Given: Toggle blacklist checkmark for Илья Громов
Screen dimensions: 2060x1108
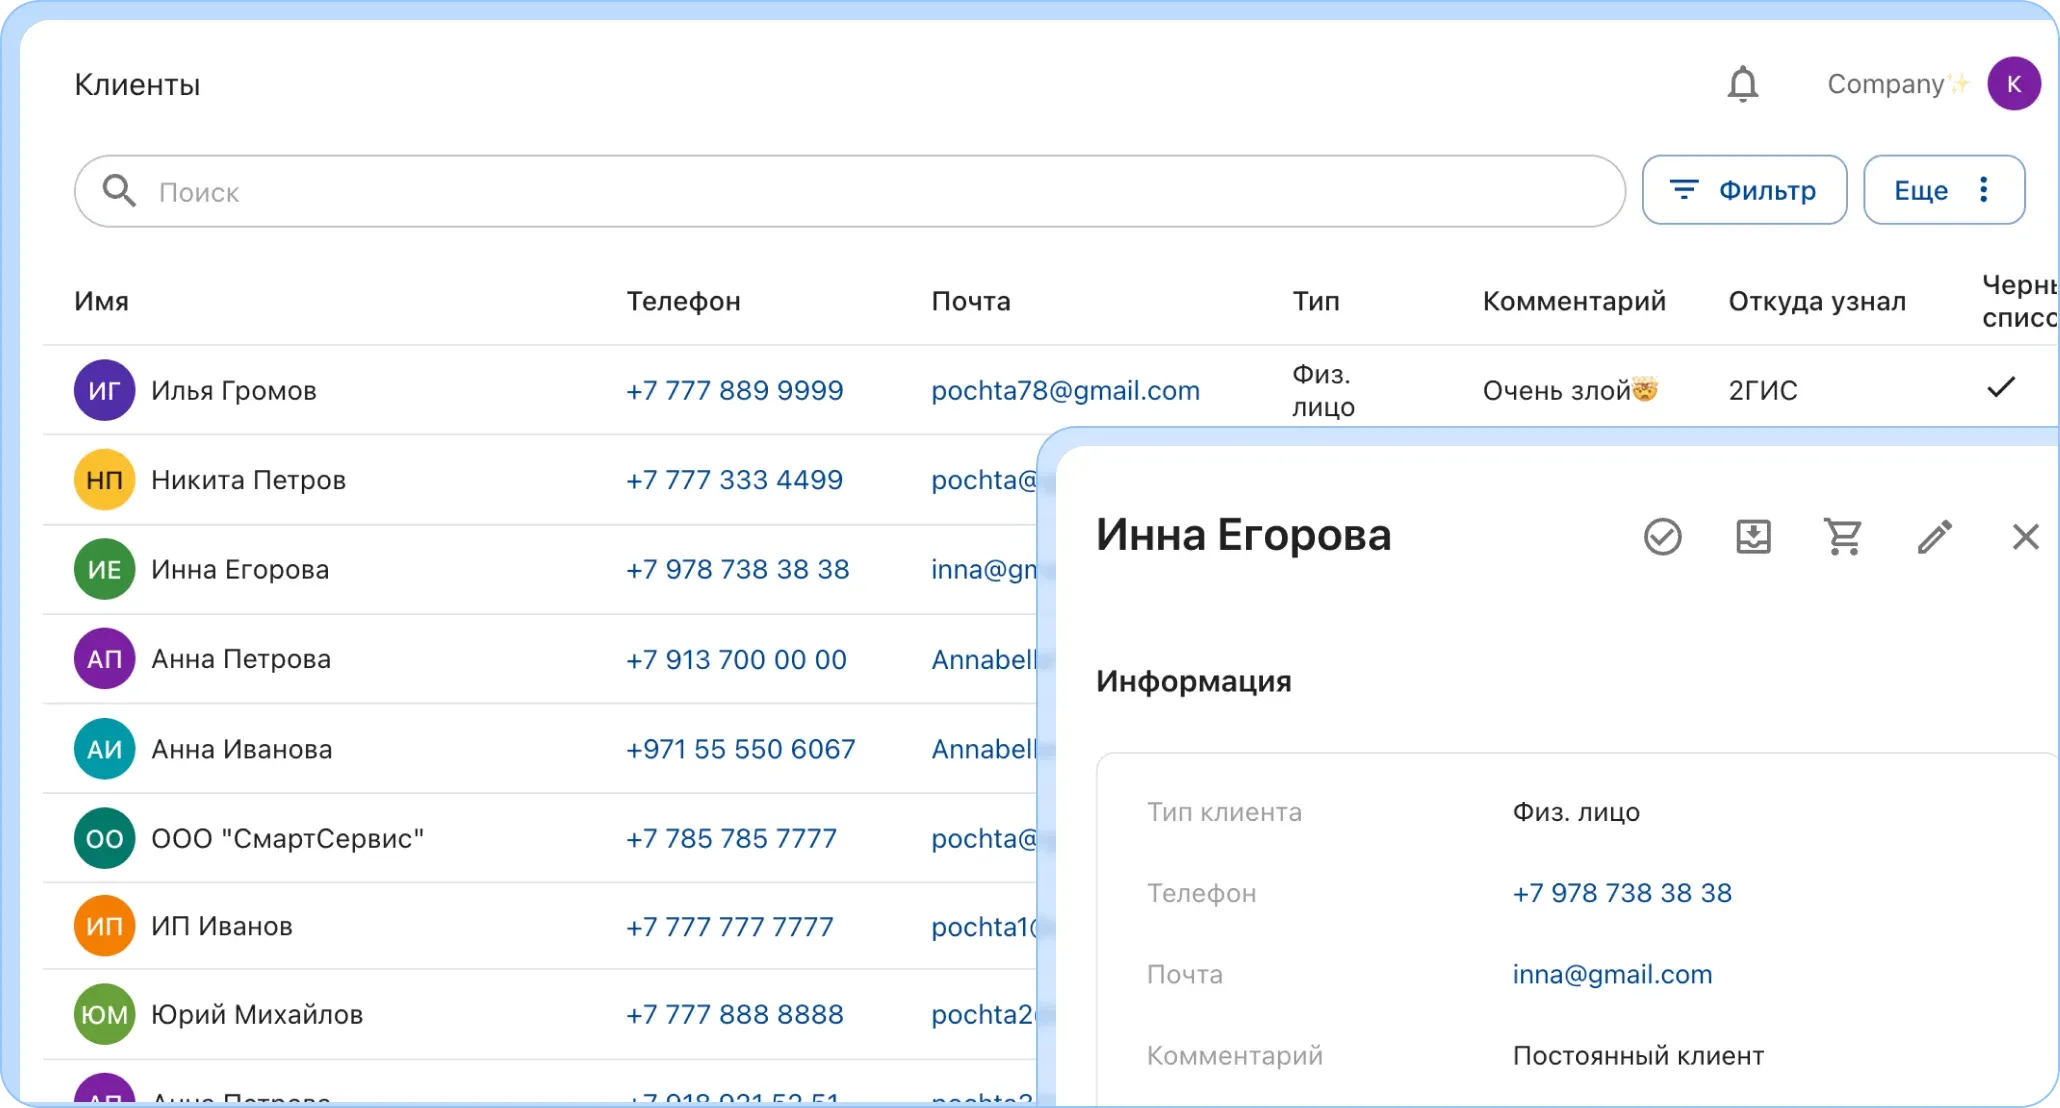Looking at the screenshot, I should (x=2001, y=387).
